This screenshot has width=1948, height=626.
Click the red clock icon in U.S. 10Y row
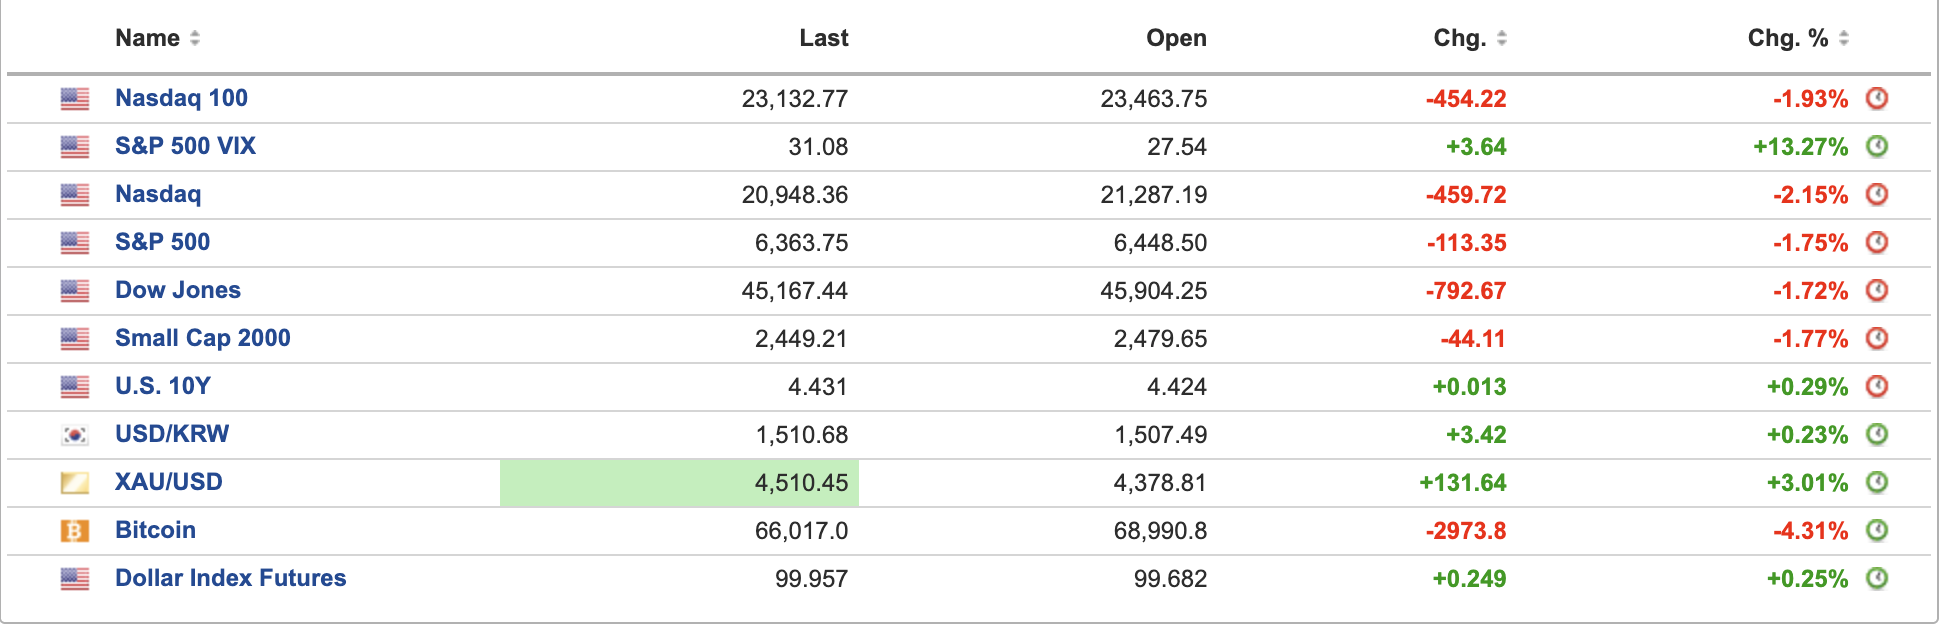tap(1877, 386)
